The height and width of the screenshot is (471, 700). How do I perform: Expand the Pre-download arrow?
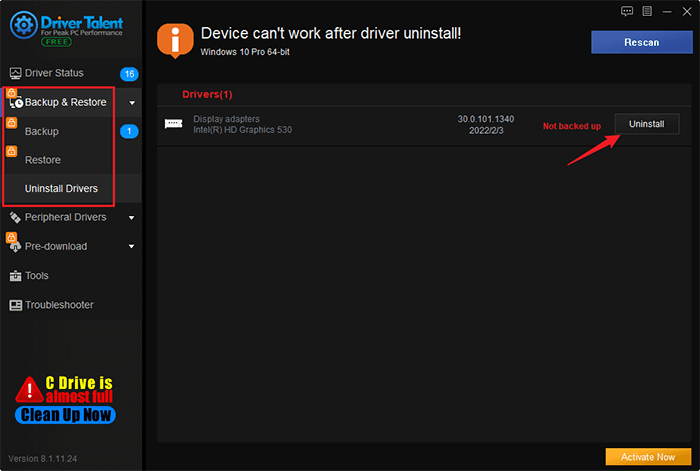(x=132, y=246)
